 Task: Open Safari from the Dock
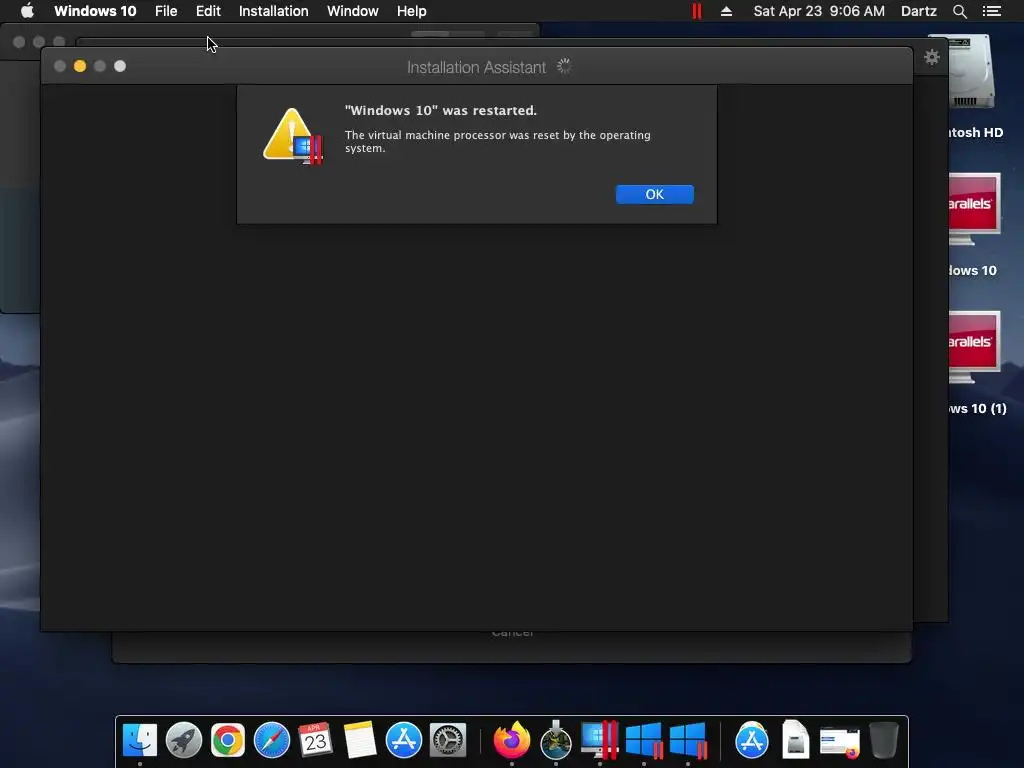pos(272,740)
